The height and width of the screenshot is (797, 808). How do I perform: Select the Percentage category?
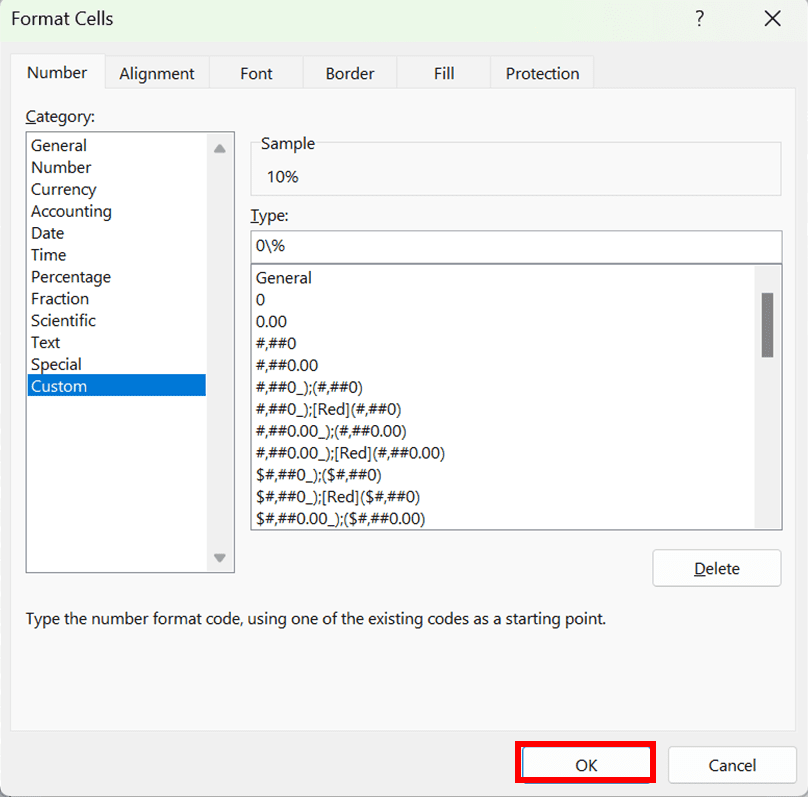(x=116, y=277)
